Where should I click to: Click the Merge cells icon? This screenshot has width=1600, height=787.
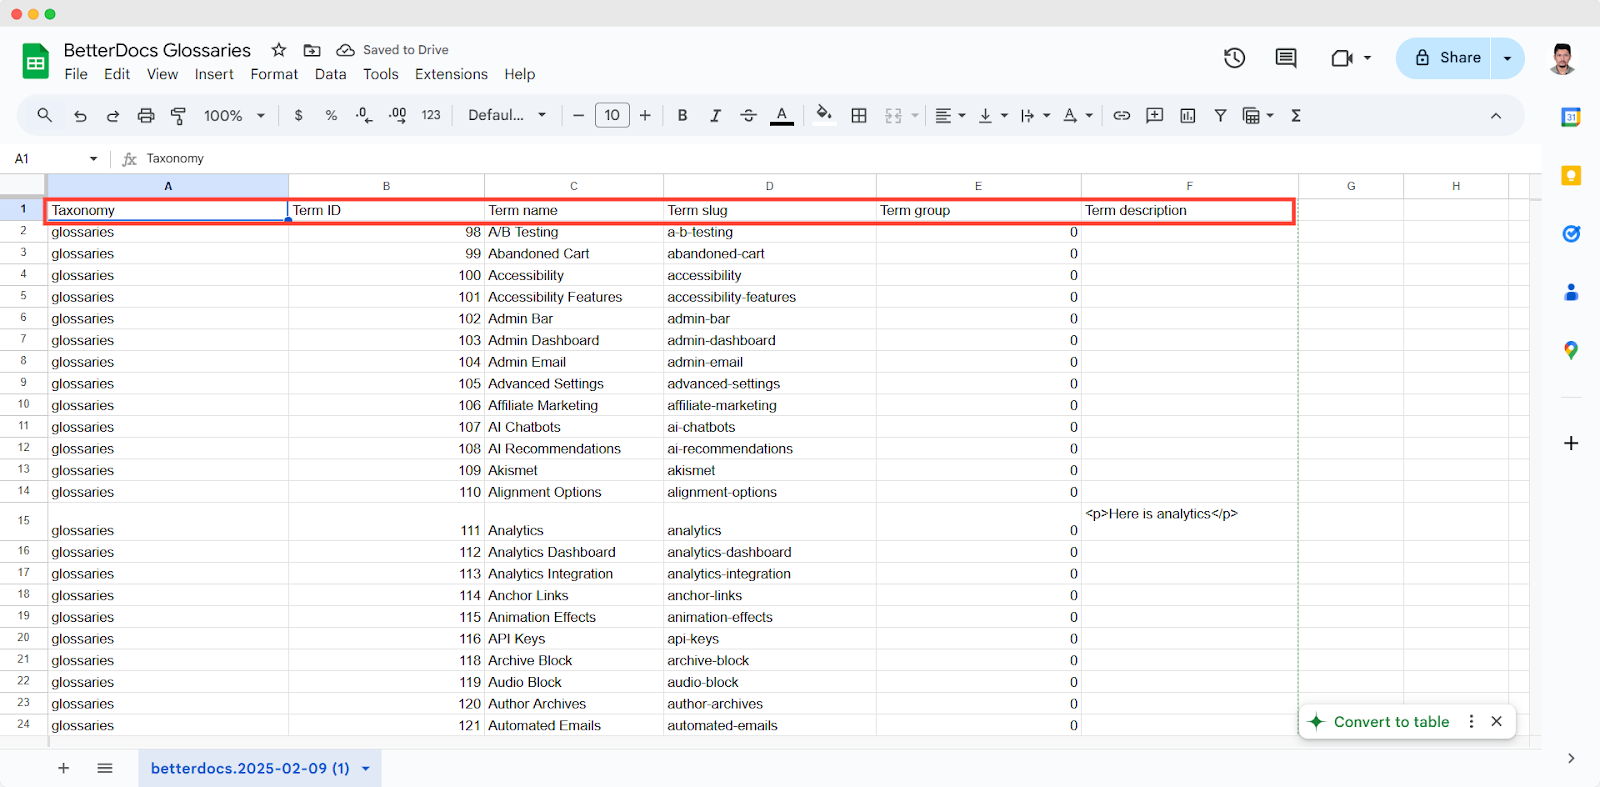click(893, 116)
